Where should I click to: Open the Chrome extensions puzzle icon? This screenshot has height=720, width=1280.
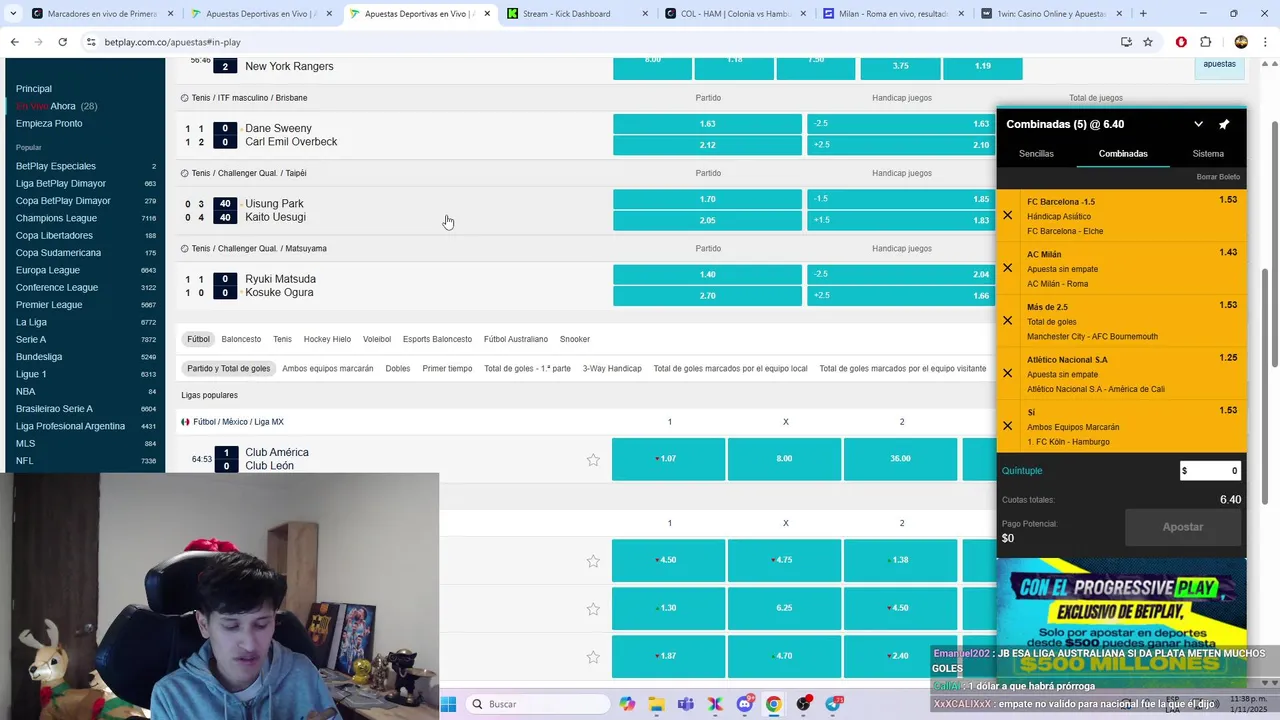1205,42
